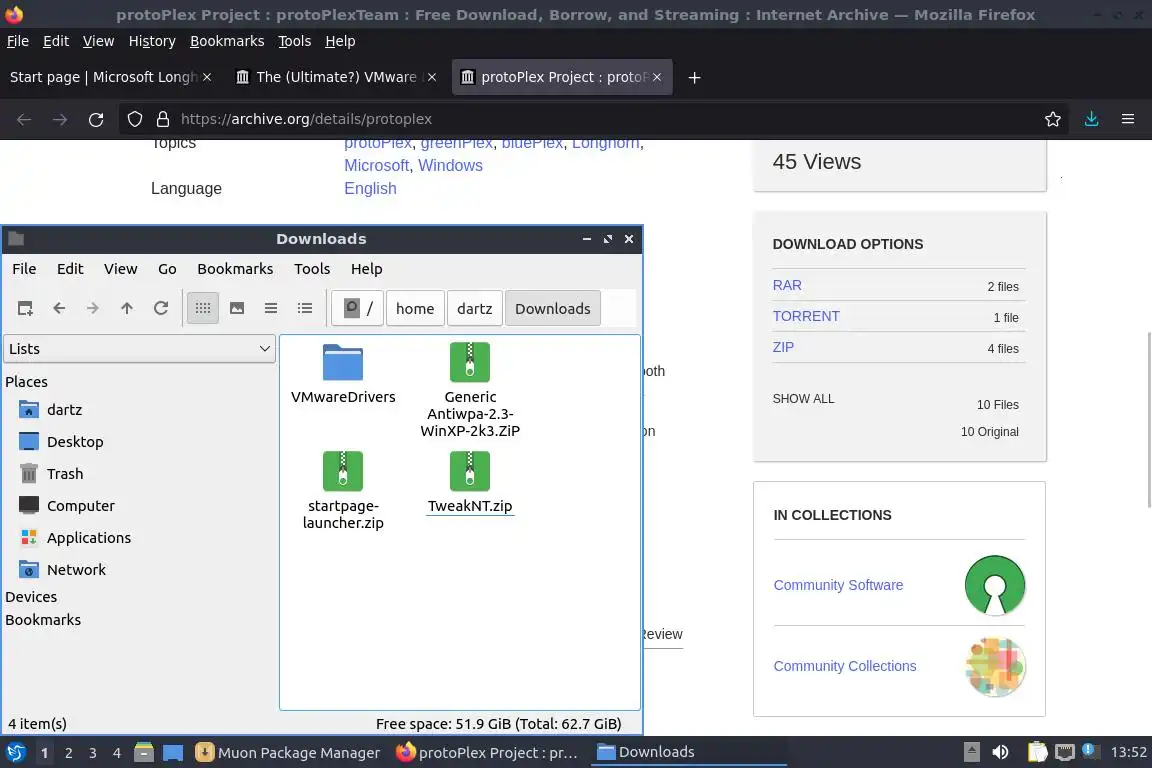The width and height of the screenshot is (1152, 768).
Task: Reload the Downloads folder view
Action: coord(161,309)
